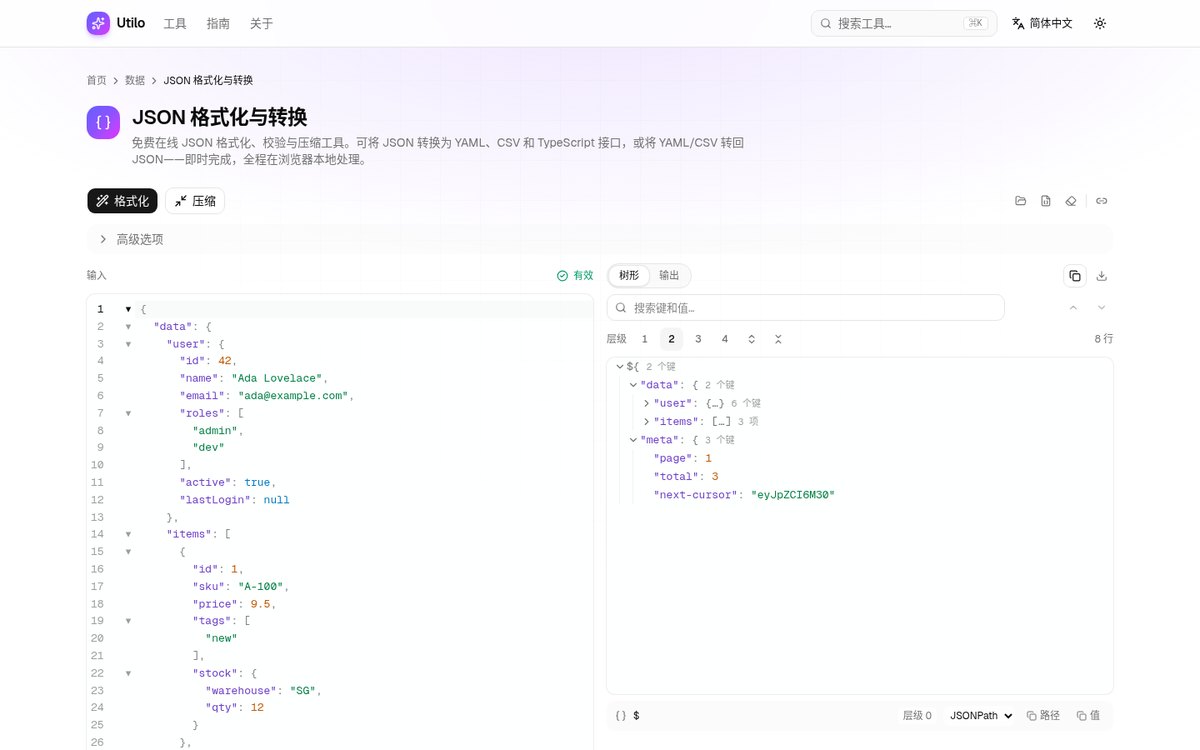The image size is (1200, 750).
Task: Set tree depth level 4
Action: pos(725,339)
